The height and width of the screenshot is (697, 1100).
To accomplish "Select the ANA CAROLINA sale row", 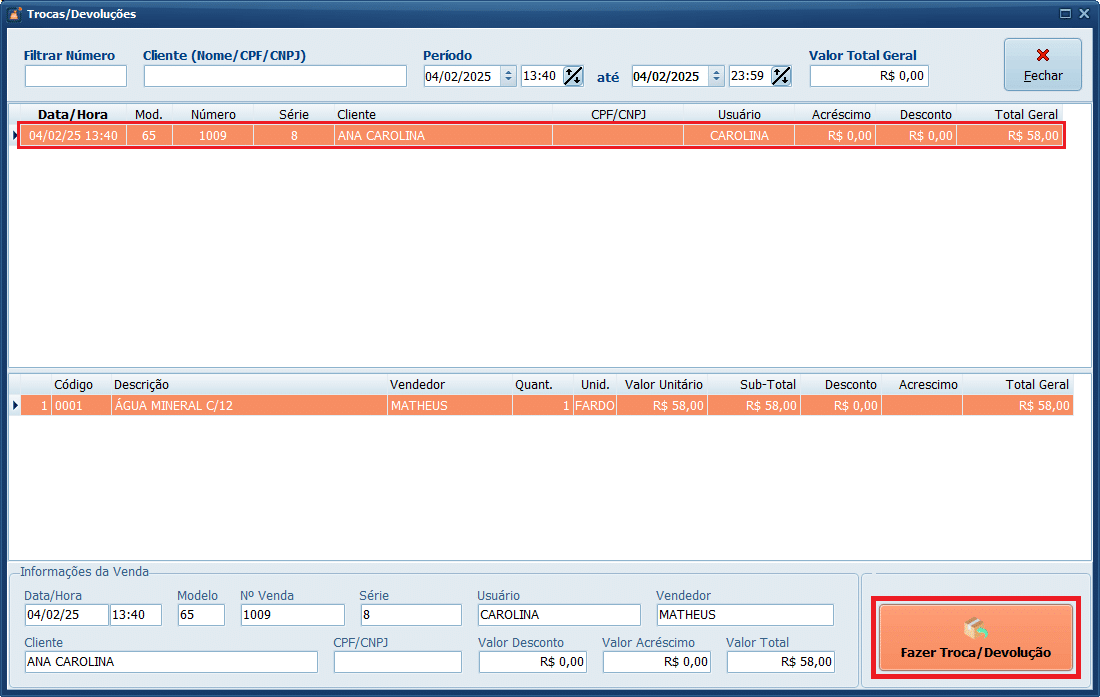I will [x=540, y=135].
